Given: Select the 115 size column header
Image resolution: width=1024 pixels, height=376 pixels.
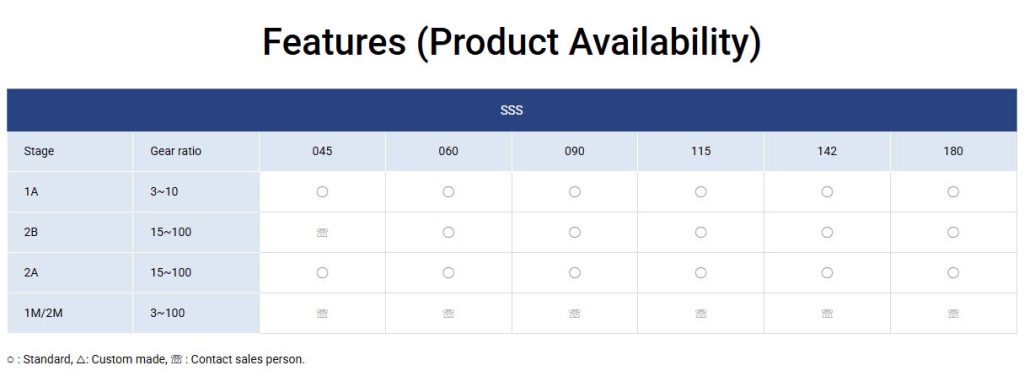Looking at the screenshot, I should [x=701, y=151].
